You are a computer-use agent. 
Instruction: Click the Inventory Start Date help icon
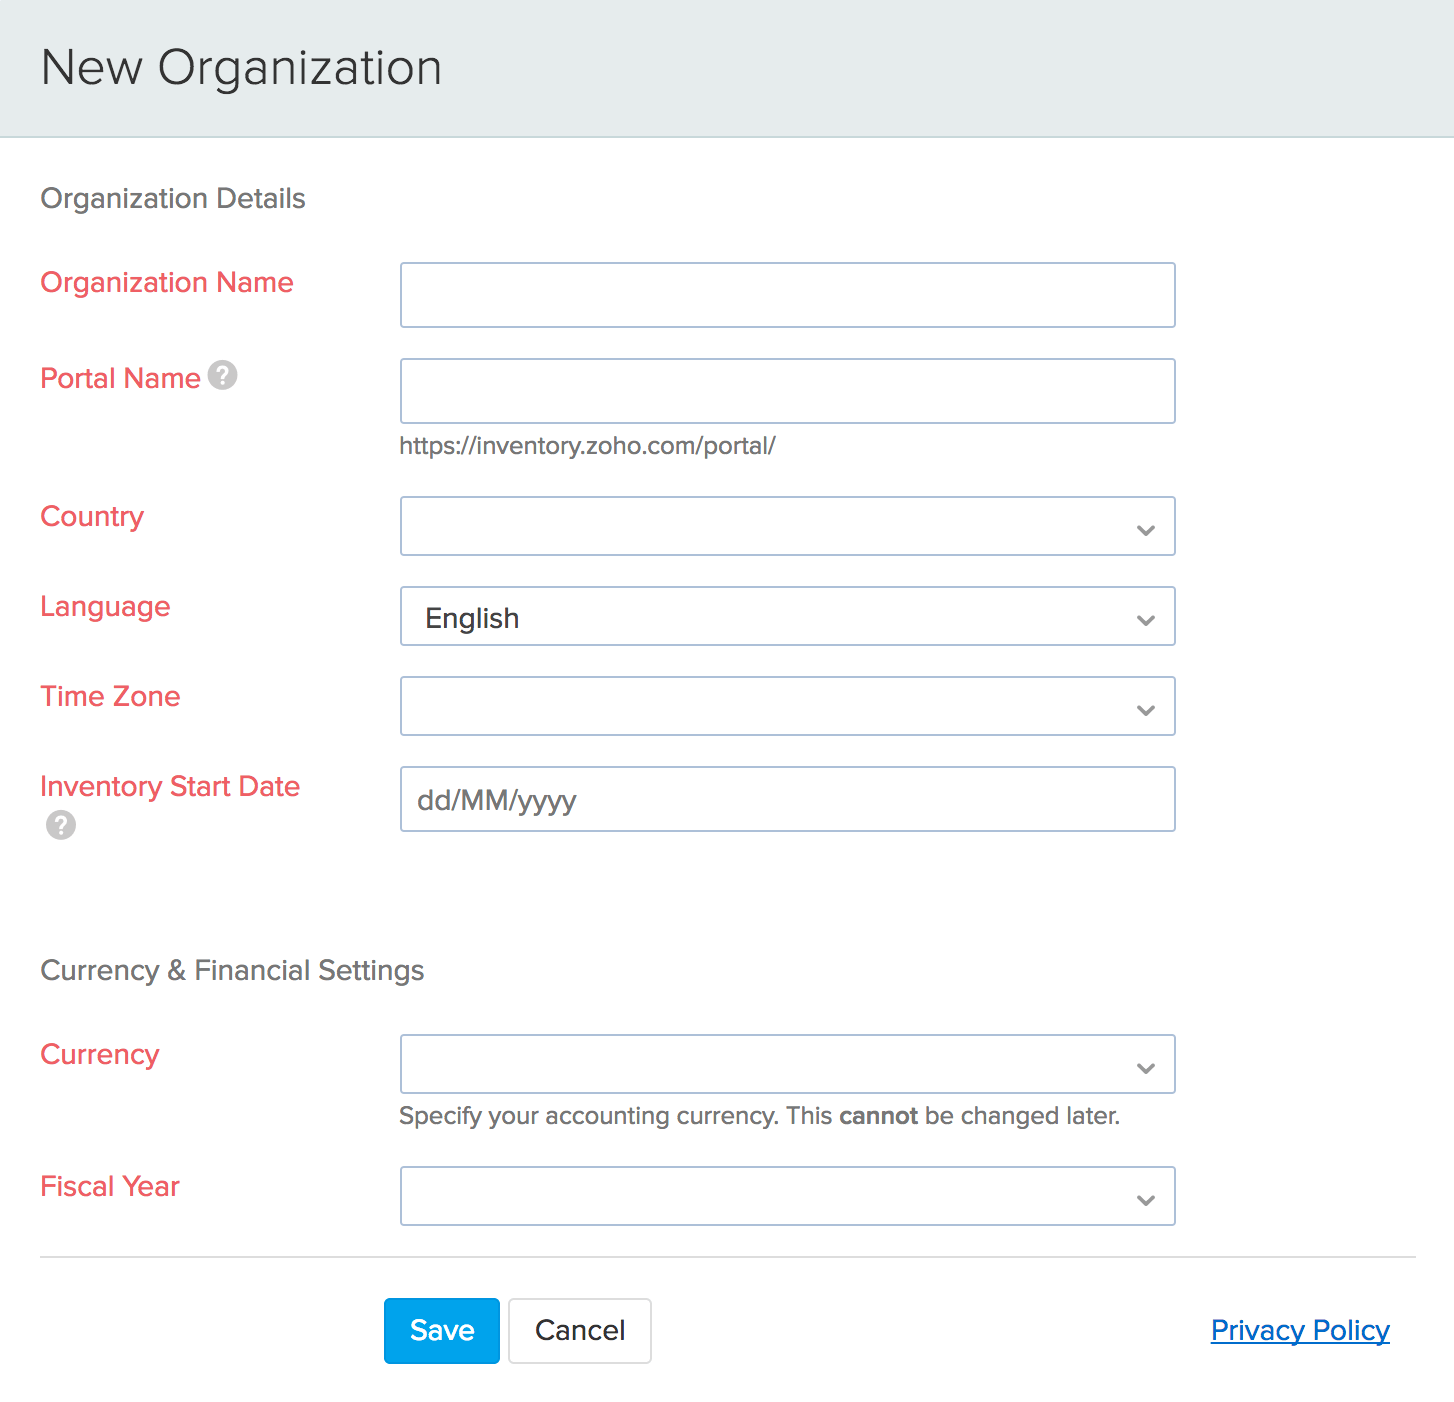61,825
